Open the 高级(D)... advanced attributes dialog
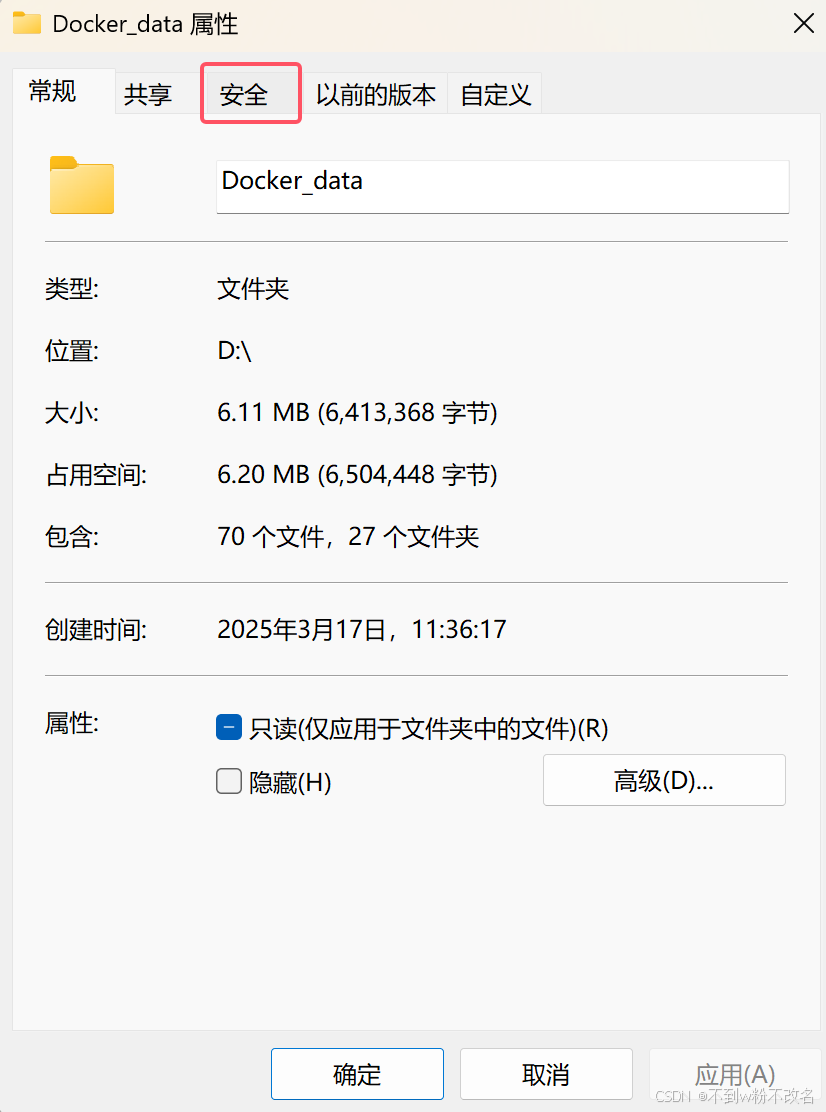 click(x=663, y=781)
